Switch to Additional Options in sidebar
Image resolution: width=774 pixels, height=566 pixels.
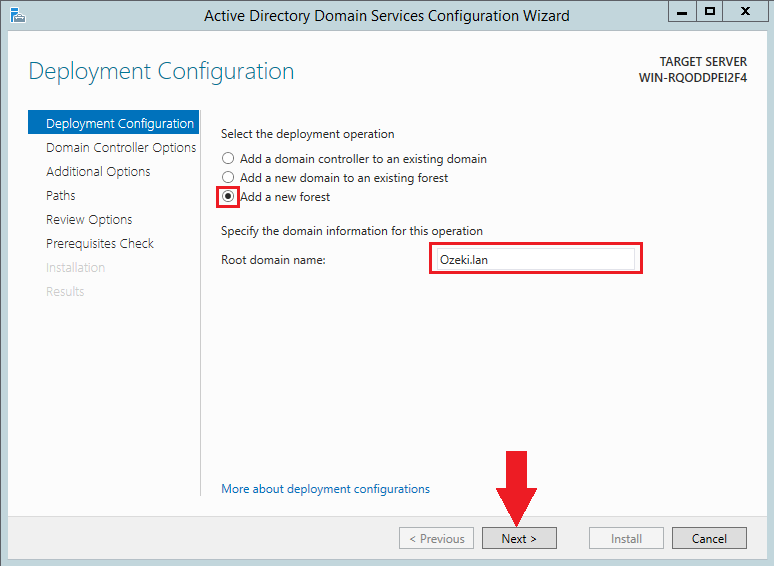click(x=98, y=172)
